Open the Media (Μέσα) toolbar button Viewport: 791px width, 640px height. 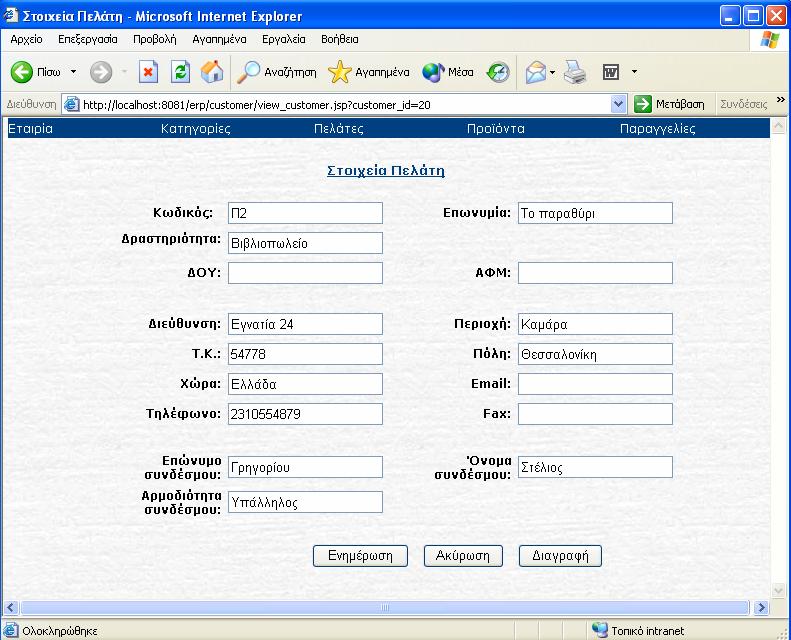click(x=448, y=72)
